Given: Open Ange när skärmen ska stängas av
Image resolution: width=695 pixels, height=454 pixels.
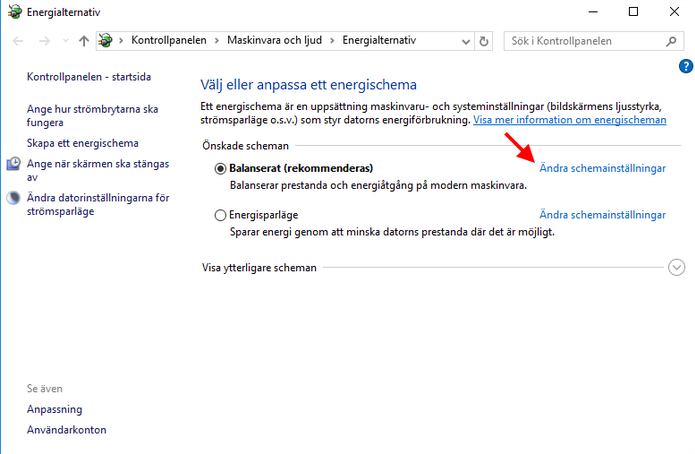Looking at the screenshot, I should 98,170.
